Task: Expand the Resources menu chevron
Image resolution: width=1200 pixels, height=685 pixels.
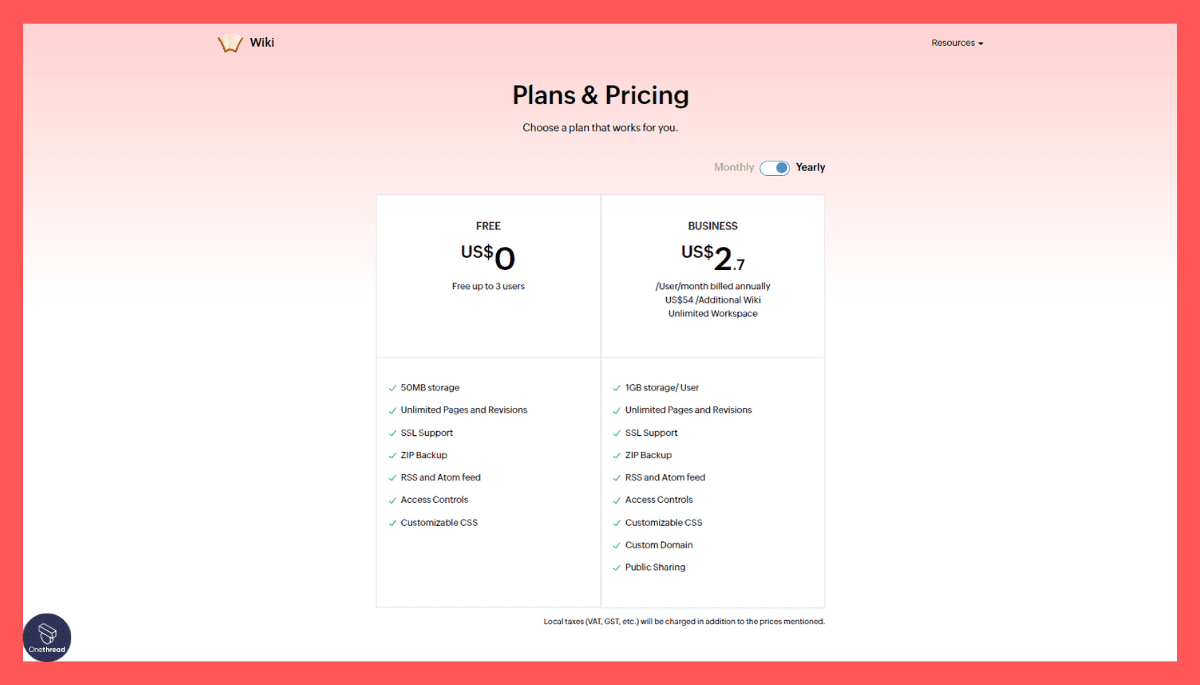Action: [981, 43]
